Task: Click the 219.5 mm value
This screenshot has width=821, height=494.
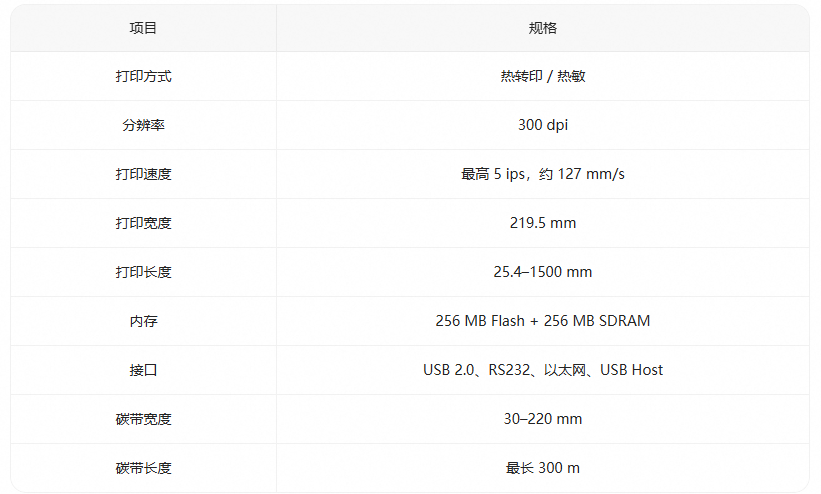Action: (542, 223)
